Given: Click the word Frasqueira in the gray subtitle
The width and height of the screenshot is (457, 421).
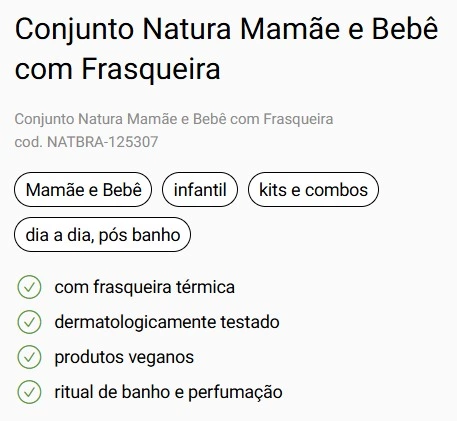Looking at the screenshot, I should click(x=298, y=119).
